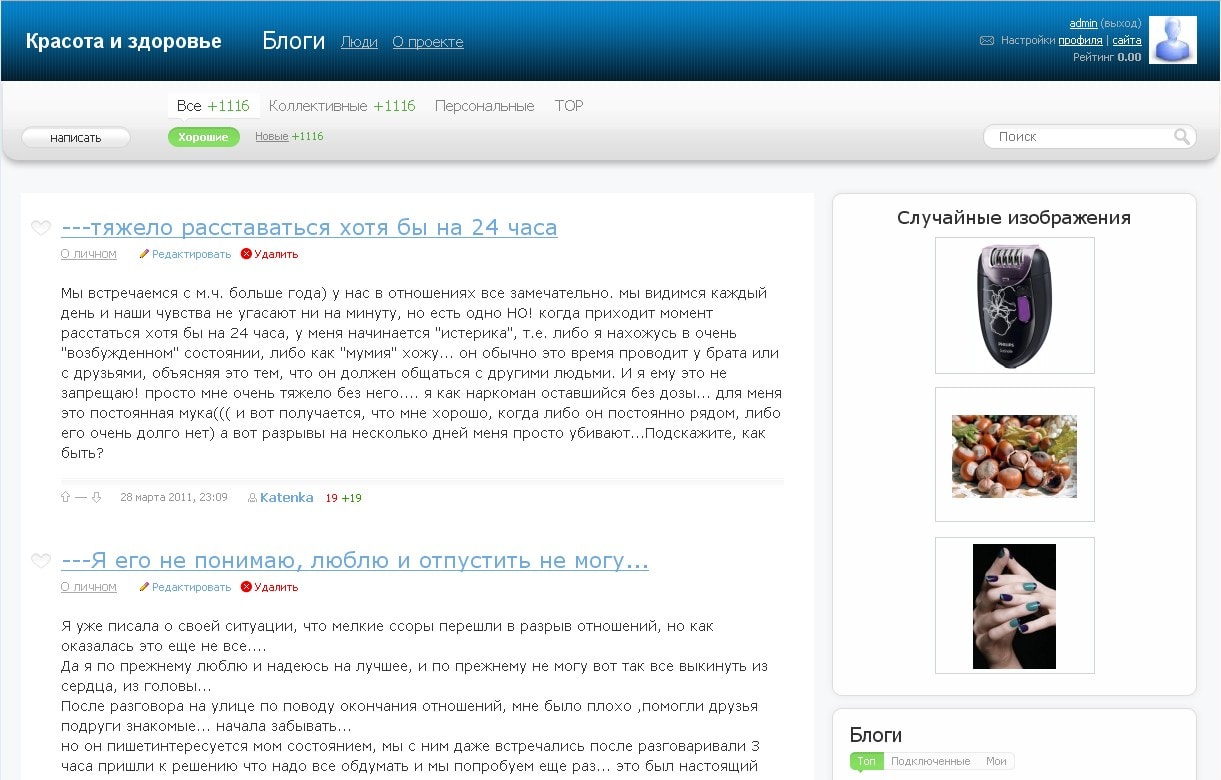Select 'Топ' tab in Блоги panel
The width and height of the screenshot is (1221, 780).
click(867, 761)
